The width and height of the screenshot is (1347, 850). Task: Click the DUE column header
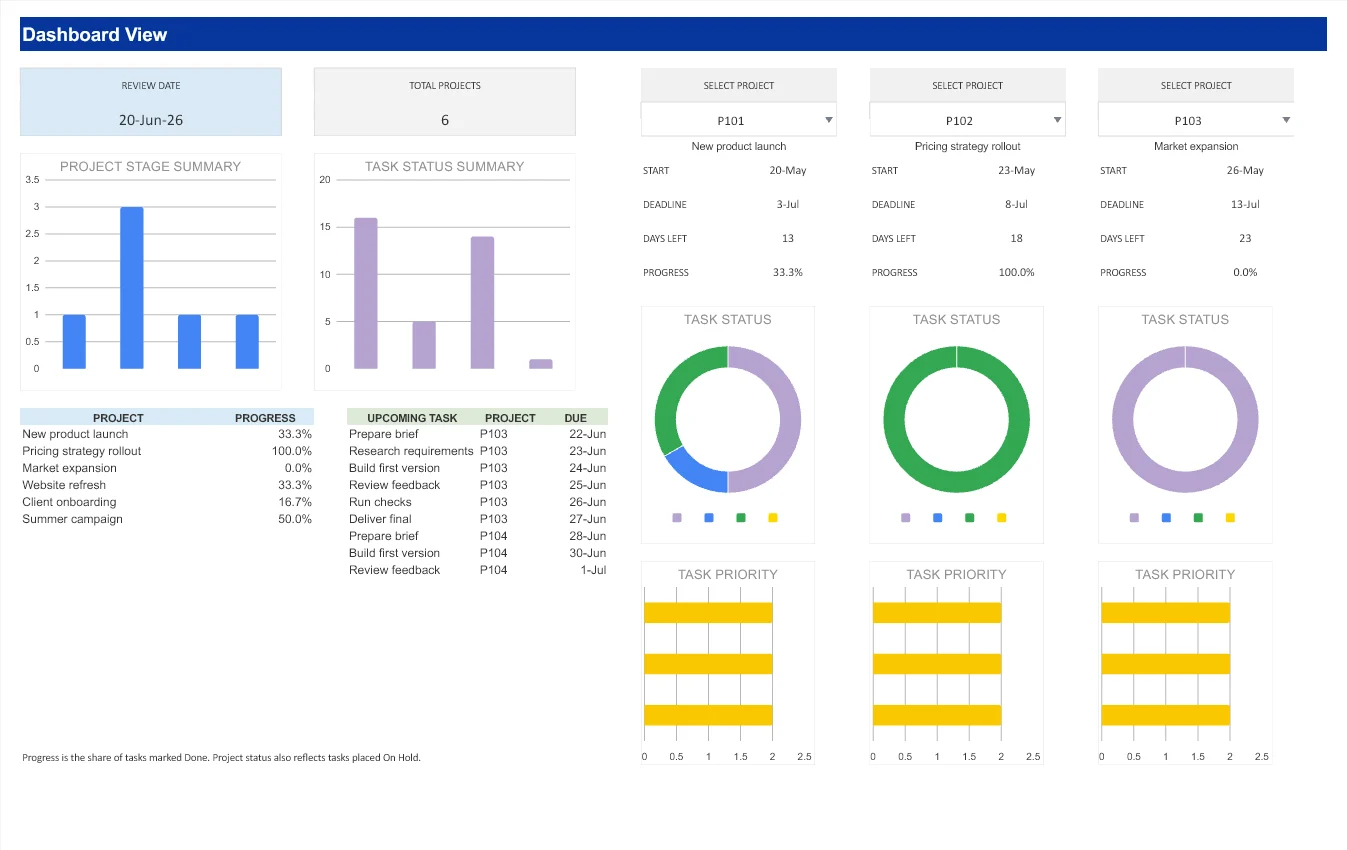pos(576,418)
